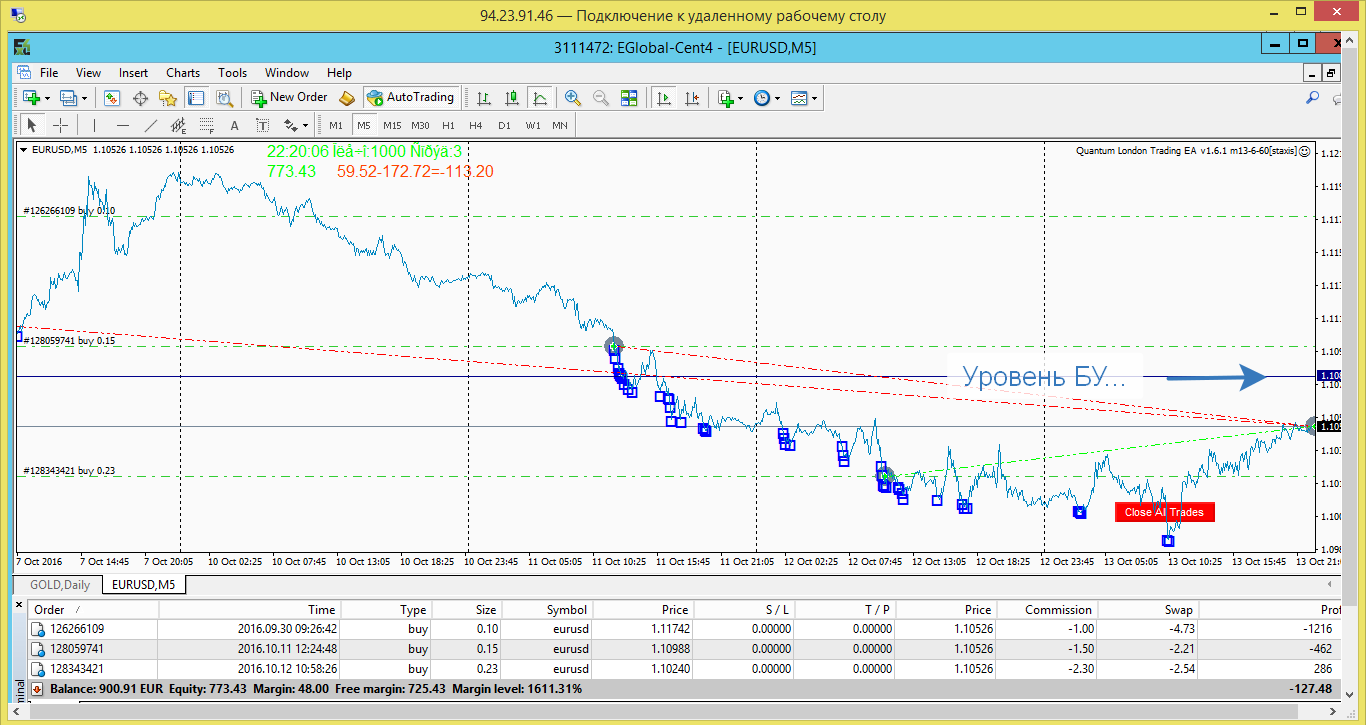Tile windows using the tile icon
The image size is (1366, 725).
pyautogui.click(x=629, y=97)
